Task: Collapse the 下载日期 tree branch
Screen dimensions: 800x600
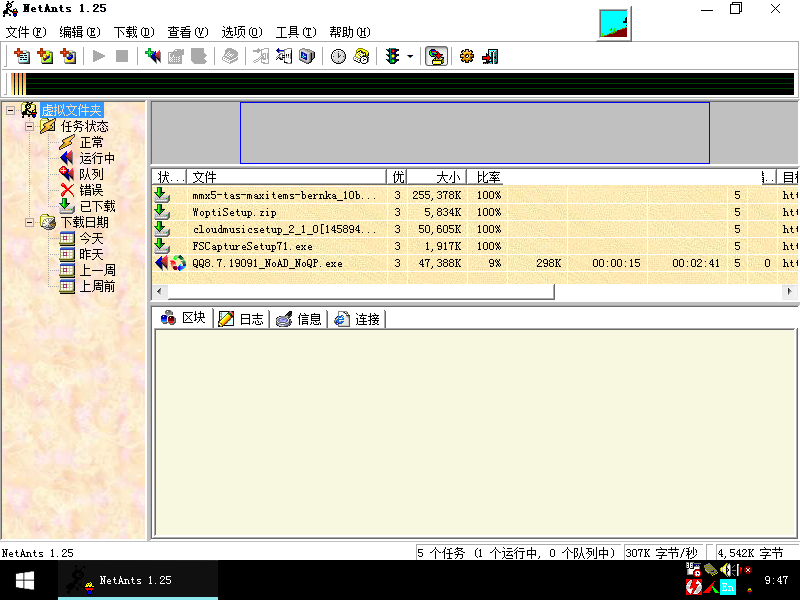Action: pos(30,222)
